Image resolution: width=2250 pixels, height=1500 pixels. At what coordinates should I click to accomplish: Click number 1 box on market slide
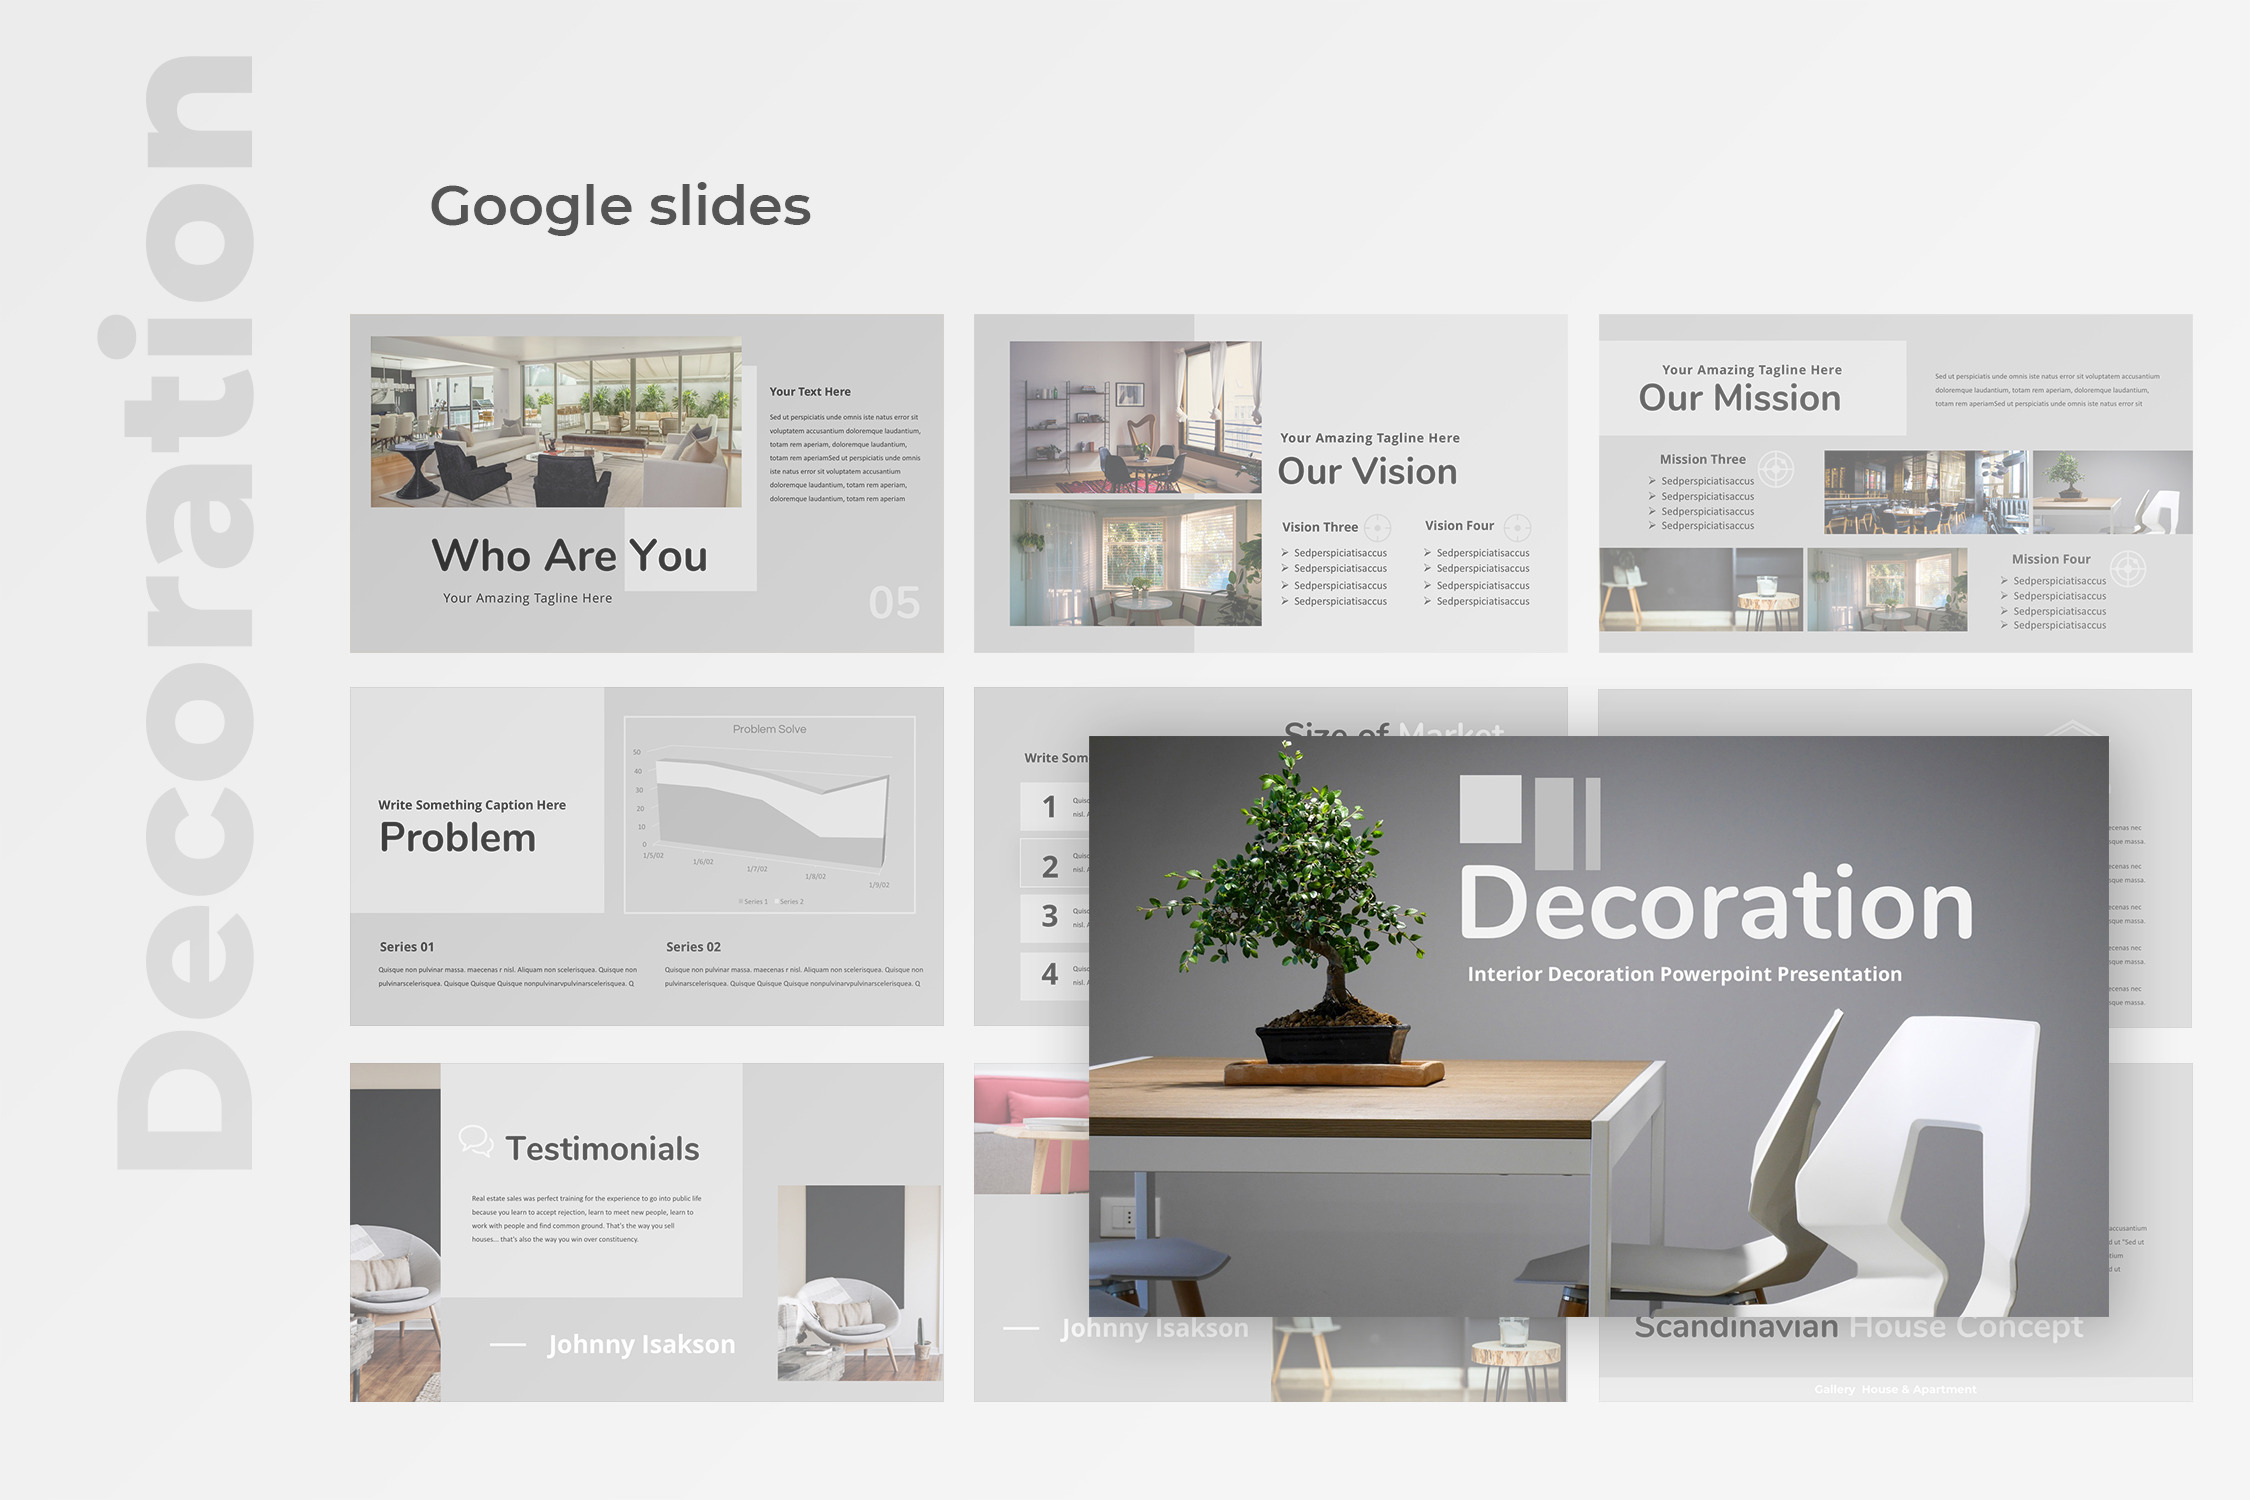[x=1049, y=806]
